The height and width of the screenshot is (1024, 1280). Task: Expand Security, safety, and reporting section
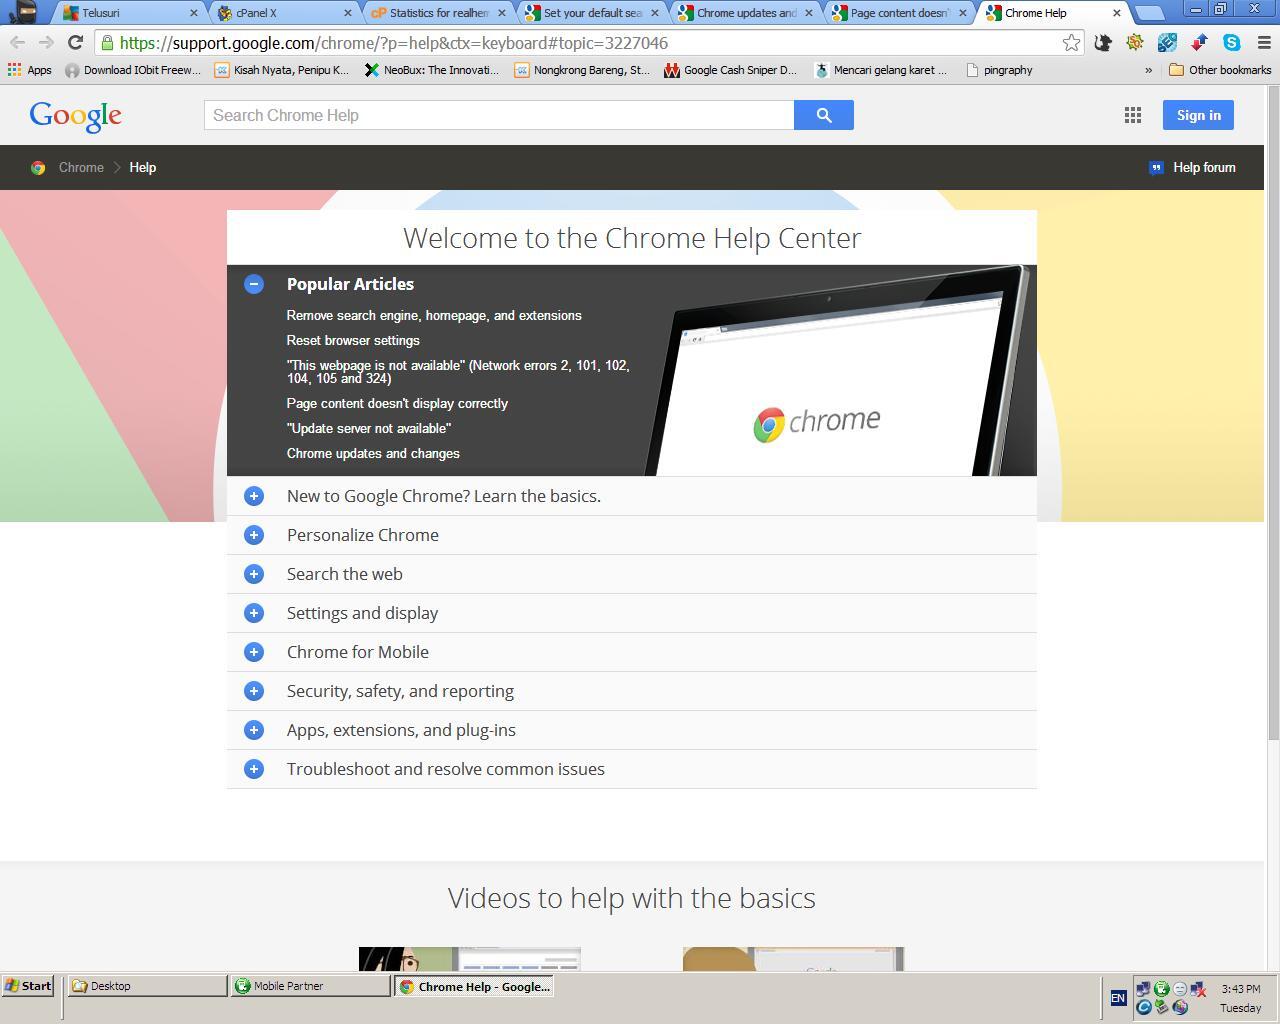pyautogui.click(x=254, y=691)
